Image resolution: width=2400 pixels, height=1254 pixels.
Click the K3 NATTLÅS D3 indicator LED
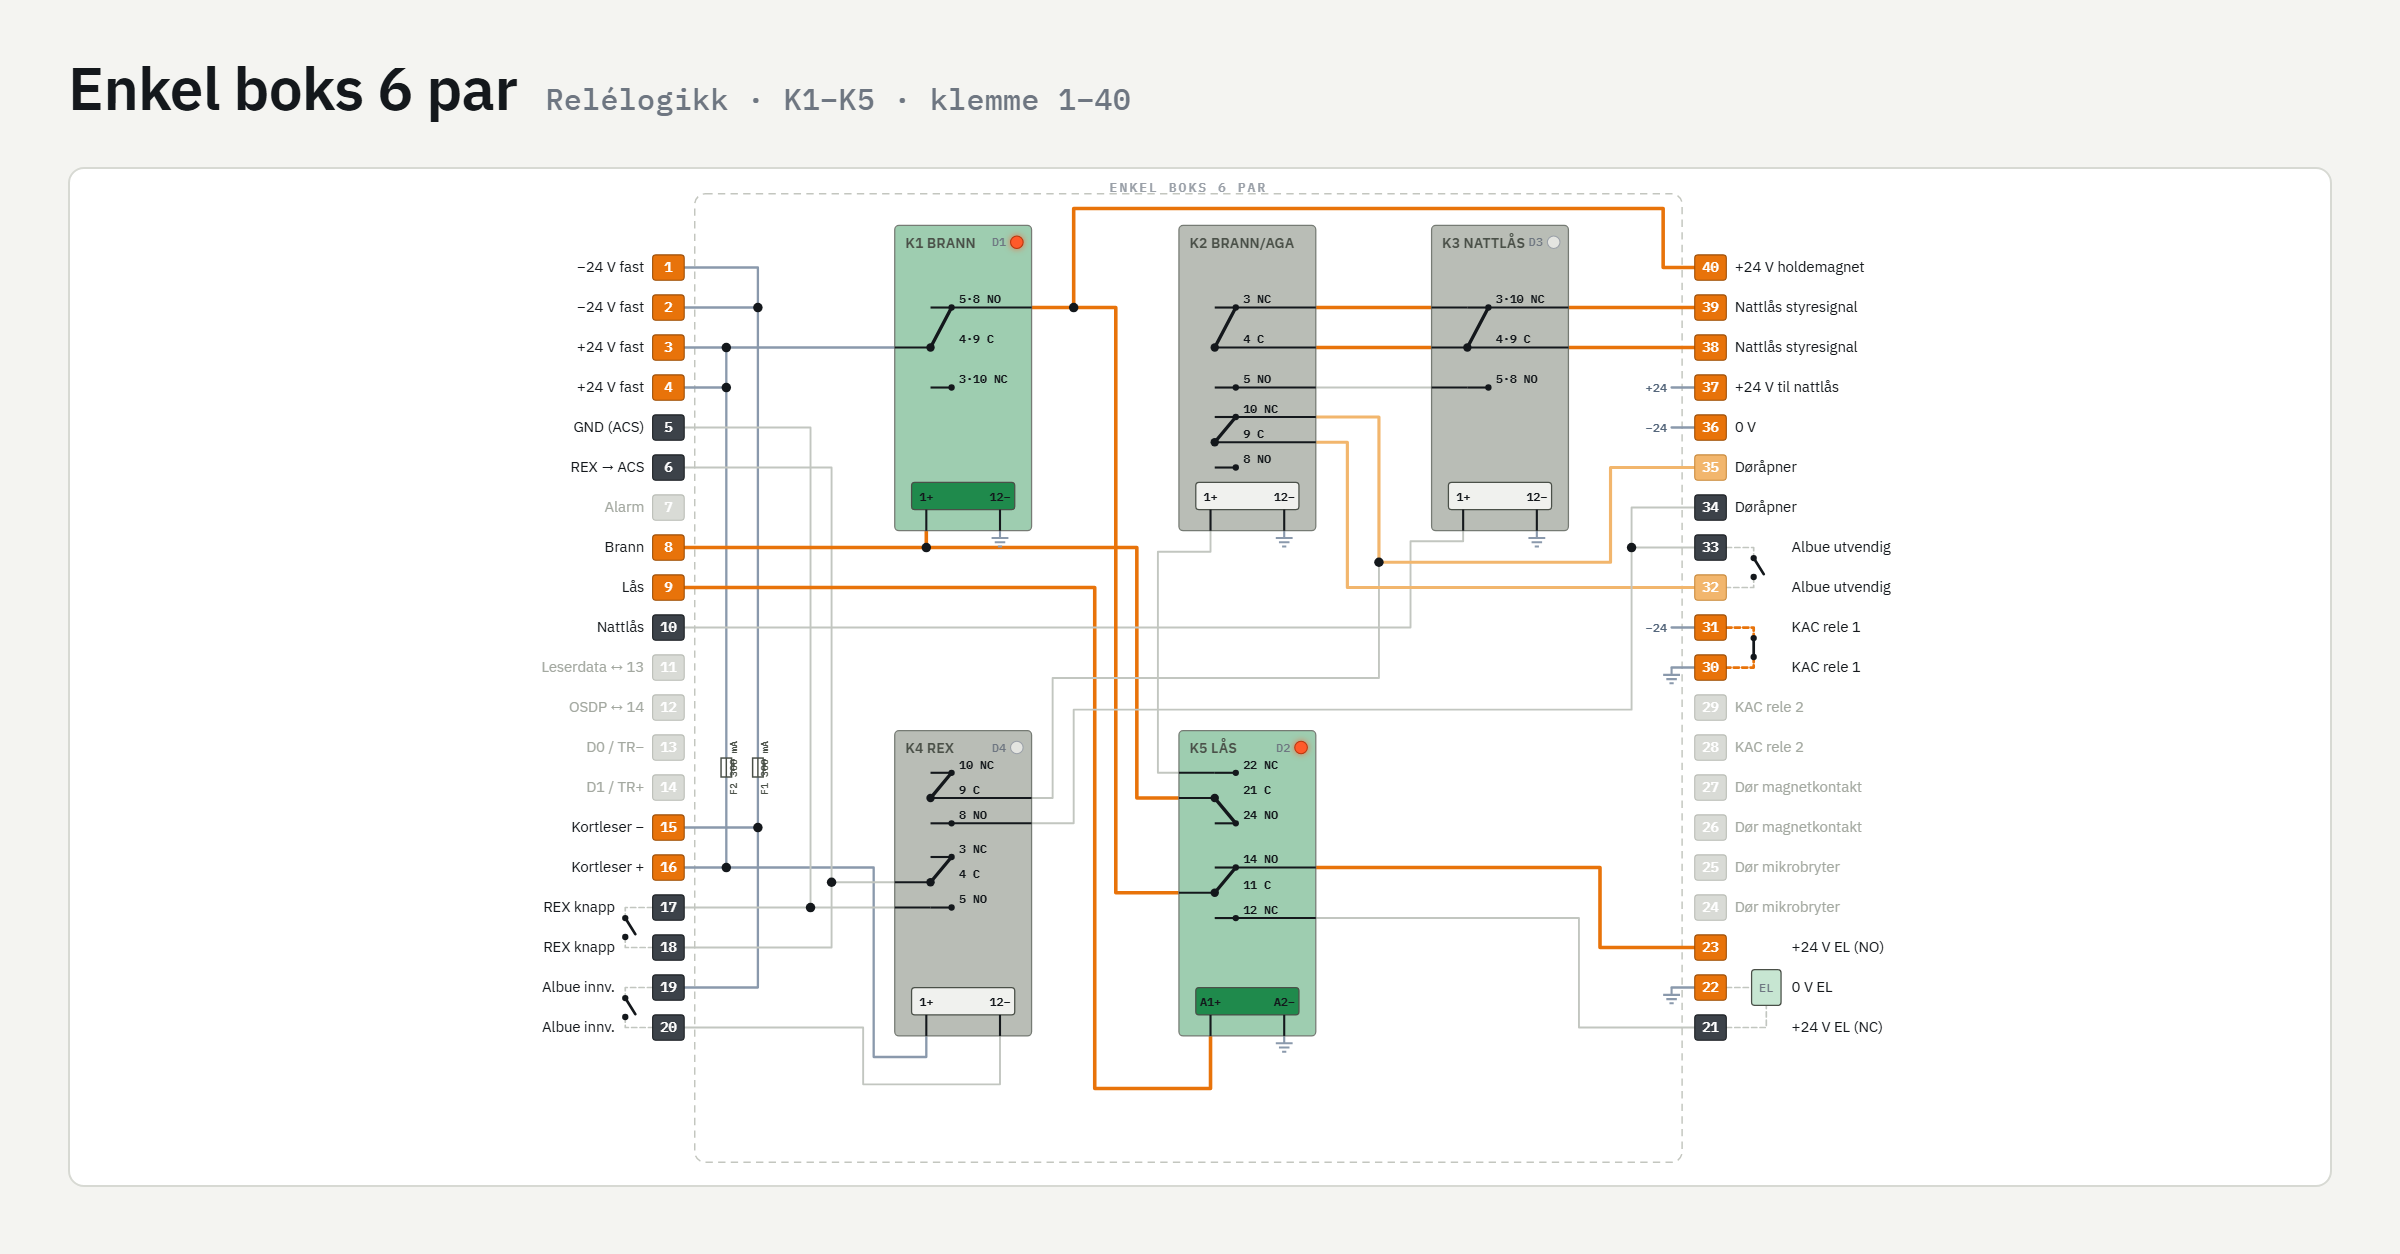[x=1554, y=243]
